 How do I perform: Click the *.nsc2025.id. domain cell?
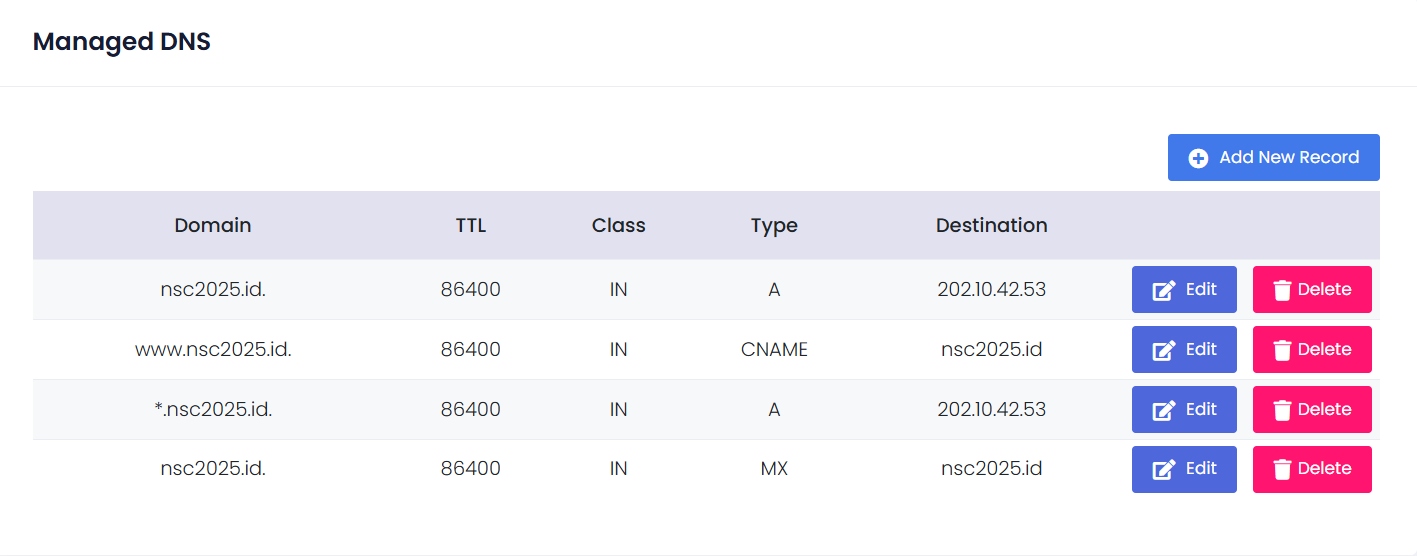[x=213, y=410]
